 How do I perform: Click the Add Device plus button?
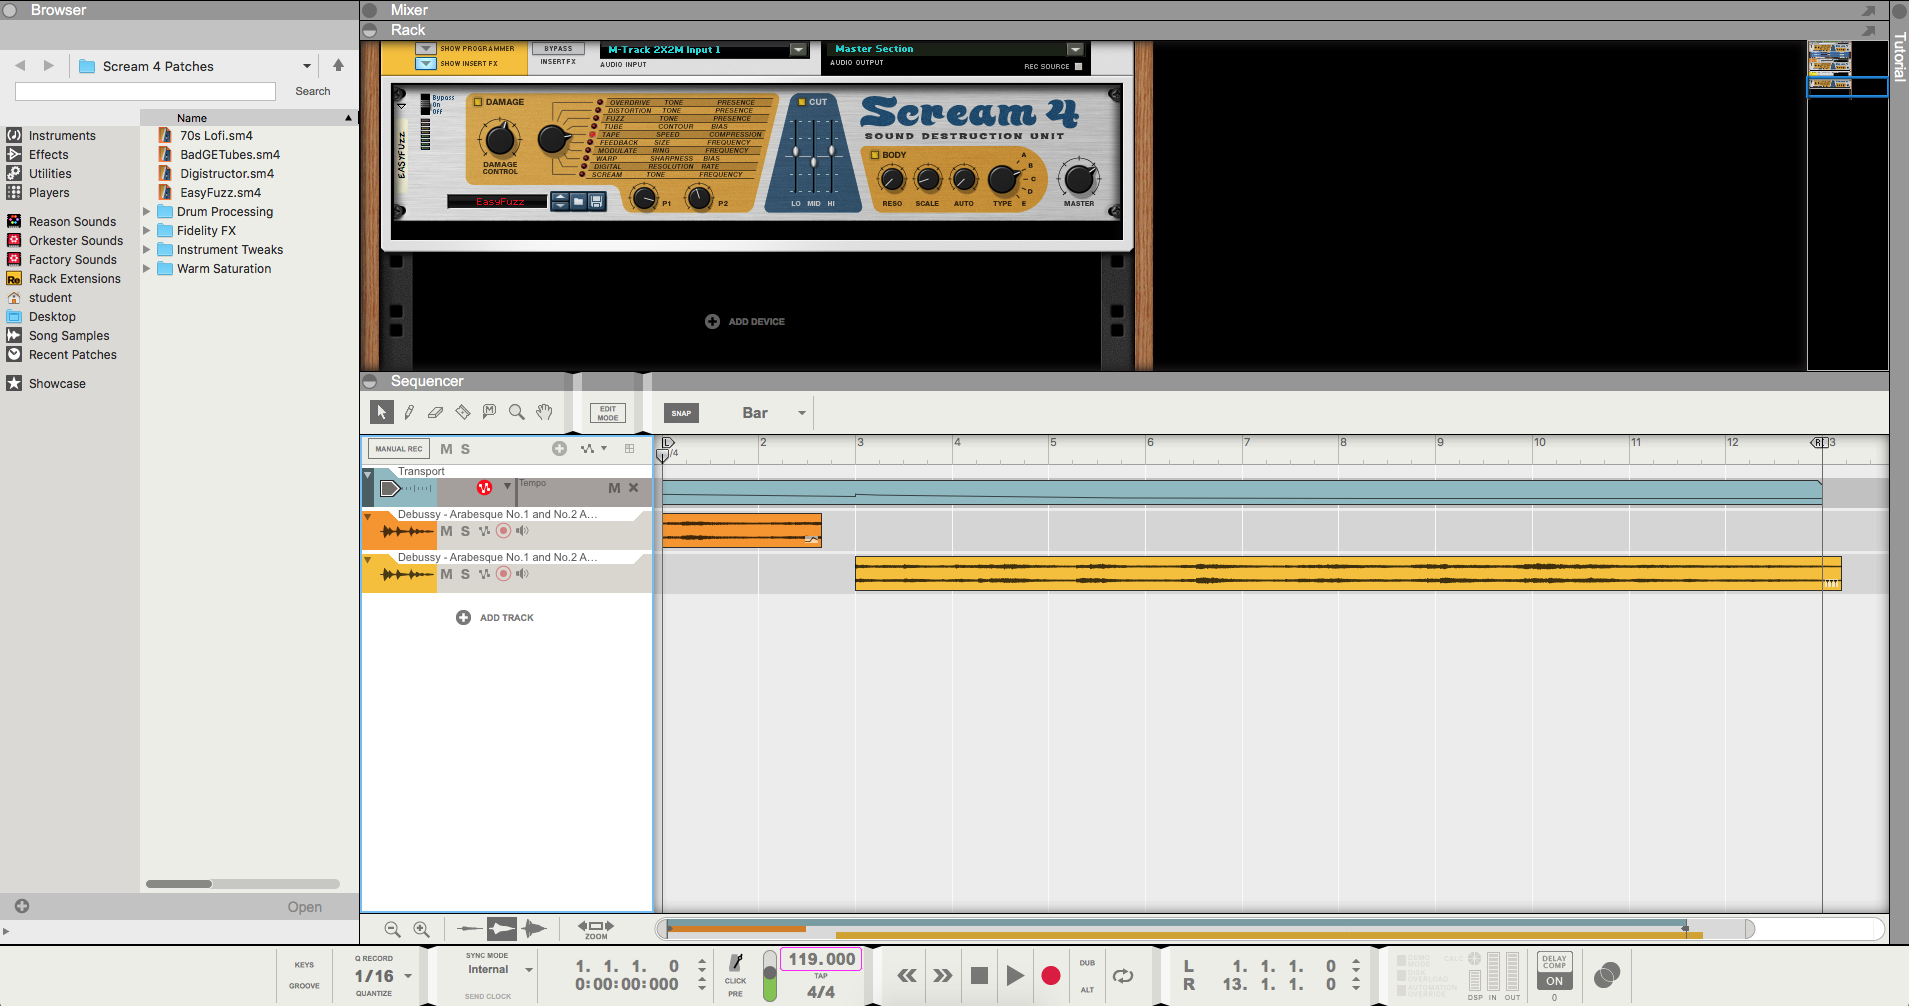[x=712, y=322]
